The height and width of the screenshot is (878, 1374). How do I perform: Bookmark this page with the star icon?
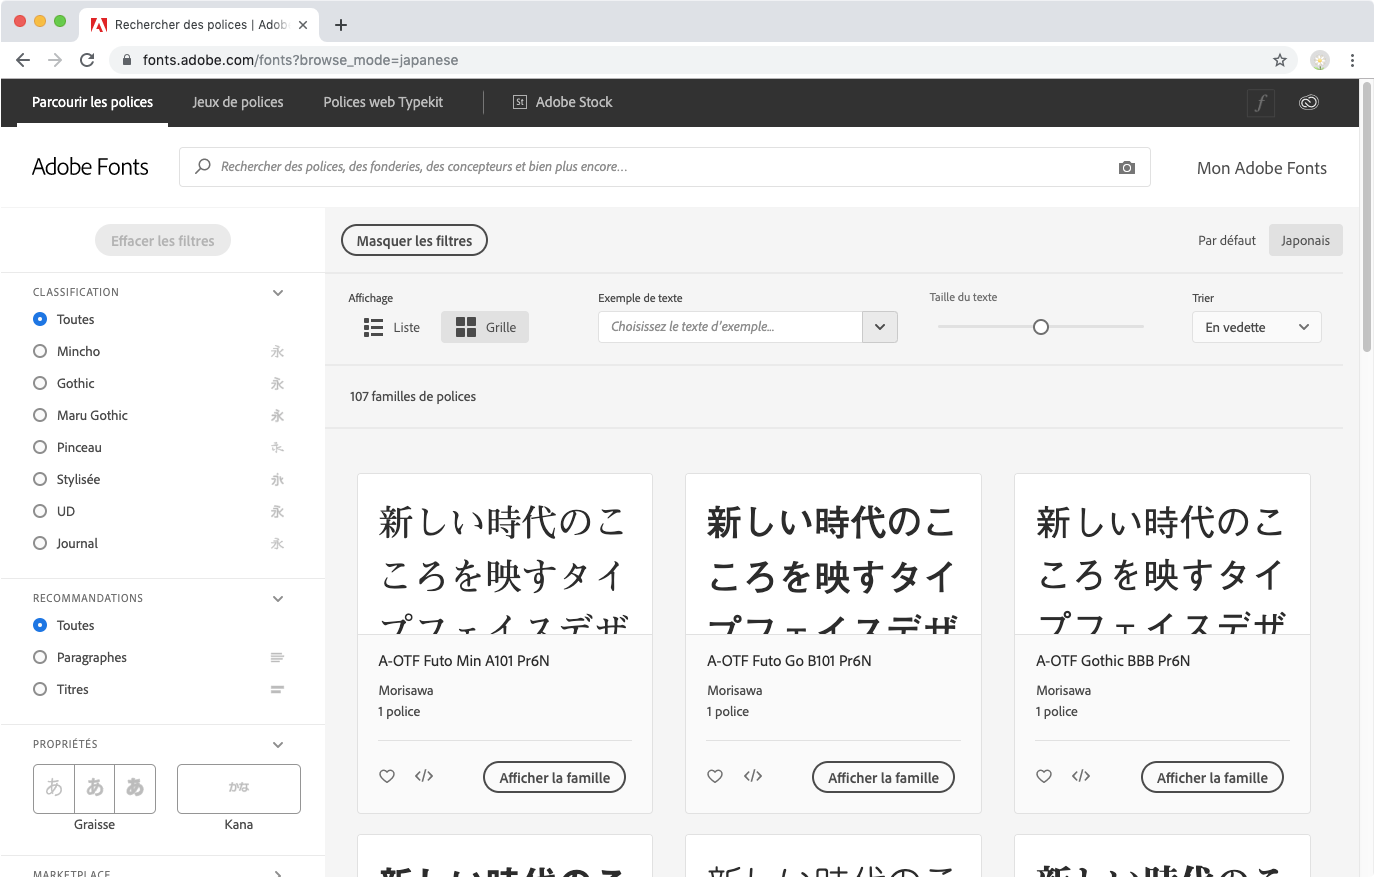point(1280,60)
